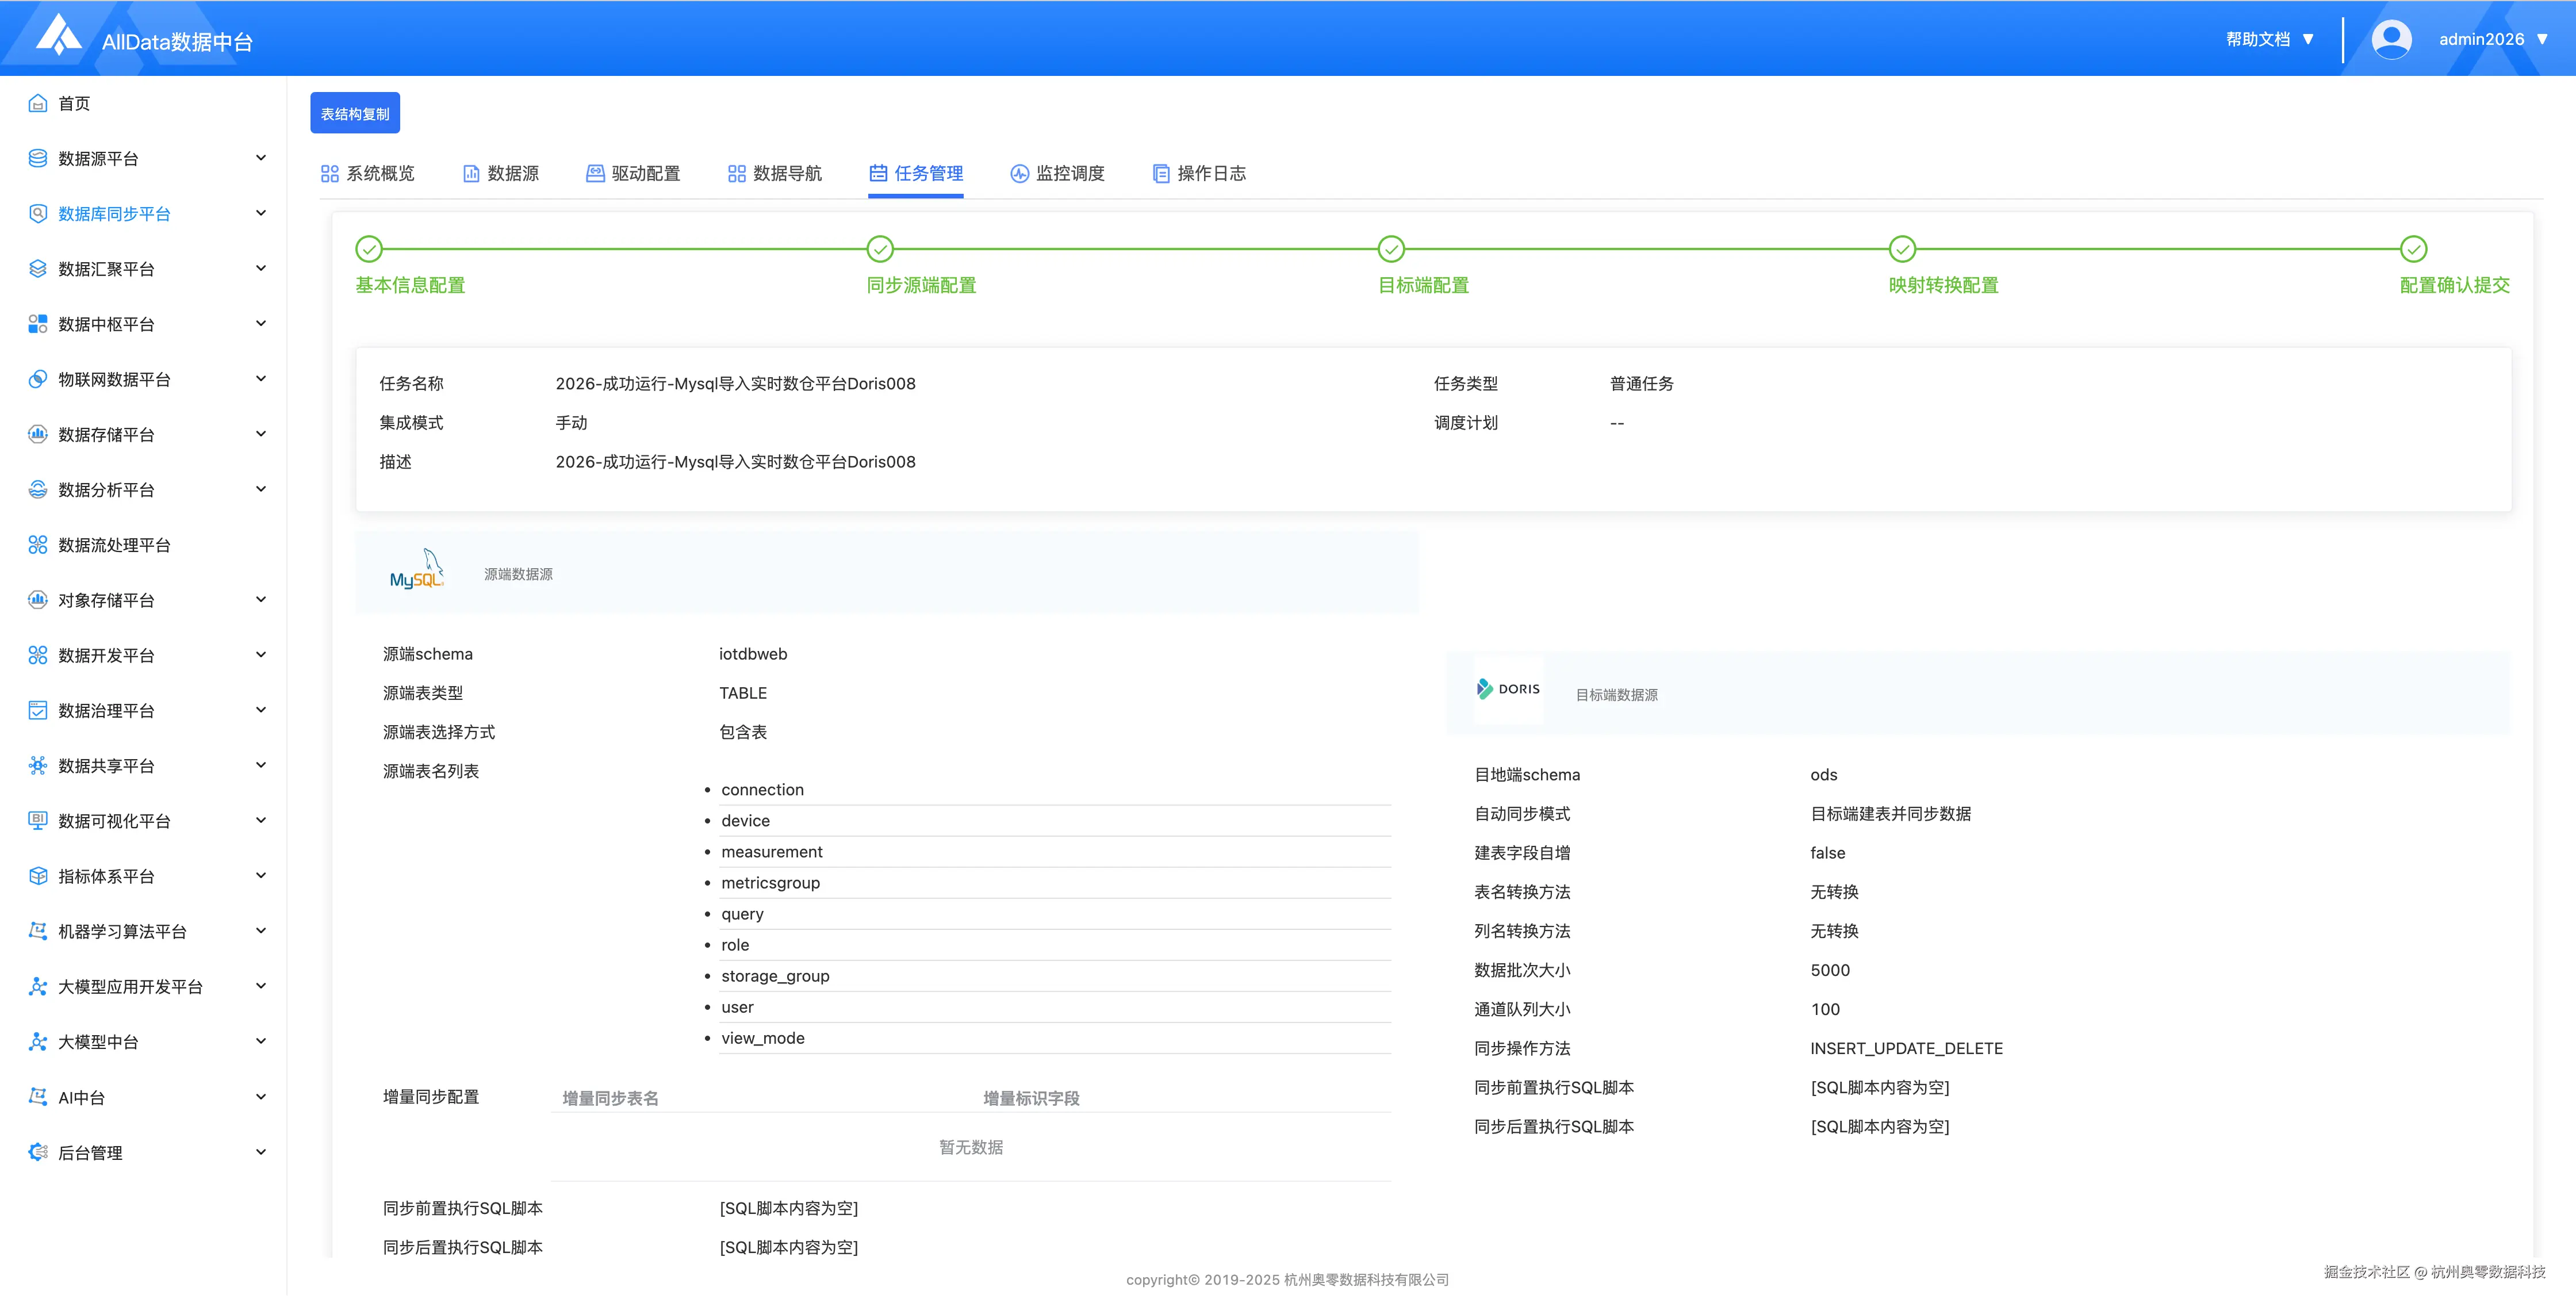Image resolution: width=2576 pixels, height=1310 pixels.
Task: Click the 数据可视化平台 sidebar icon
Action: click(38, 821)
